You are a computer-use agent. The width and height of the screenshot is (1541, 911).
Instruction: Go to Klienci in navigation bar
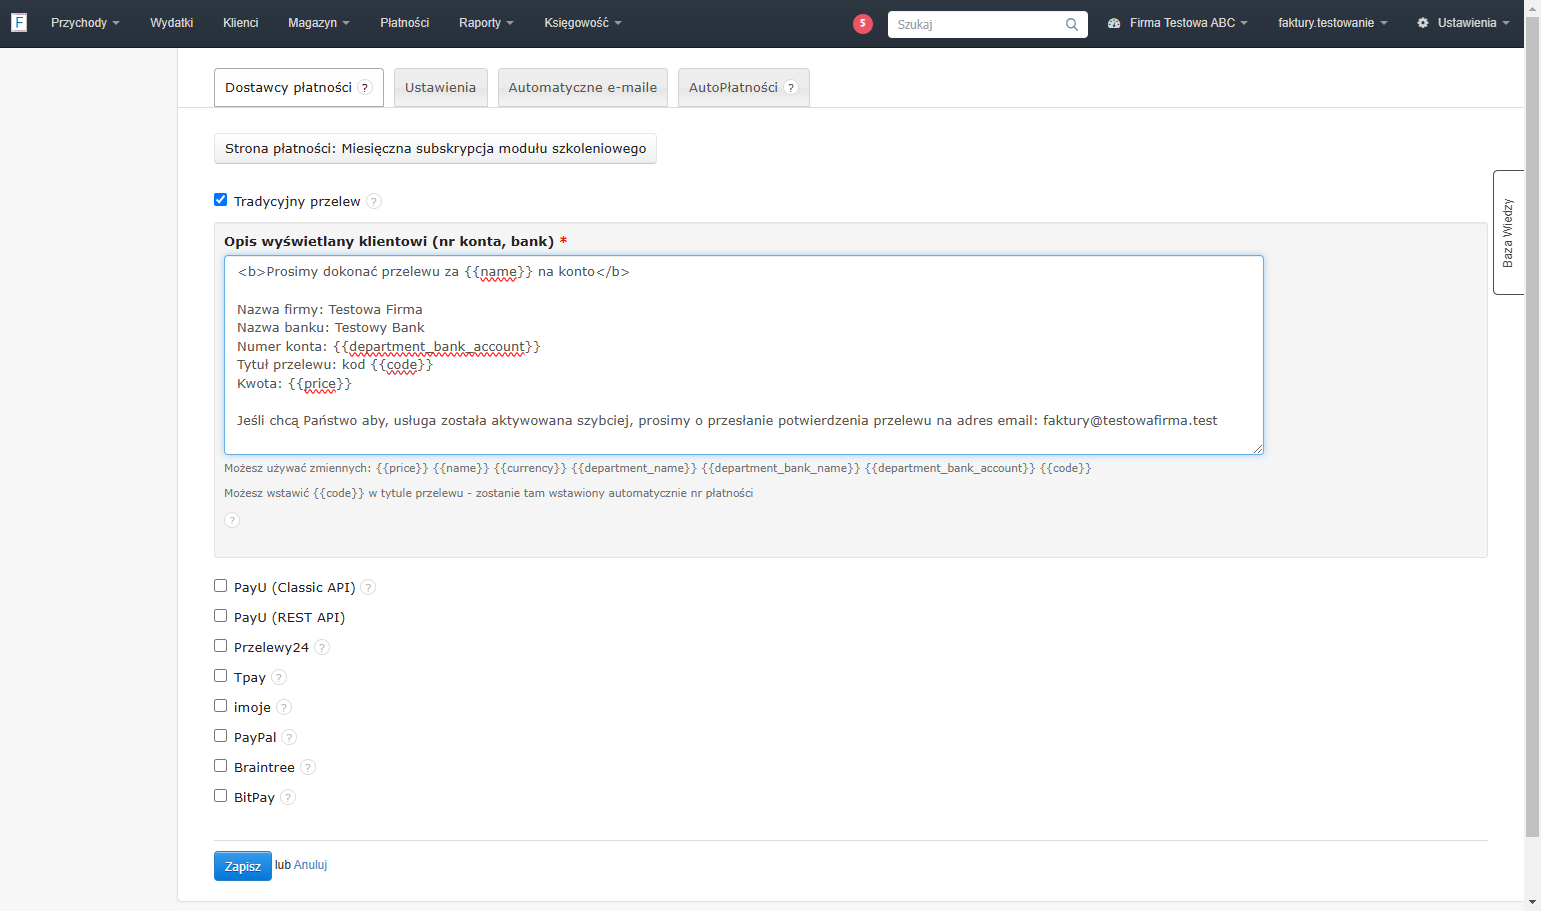(x=241, y=23)
